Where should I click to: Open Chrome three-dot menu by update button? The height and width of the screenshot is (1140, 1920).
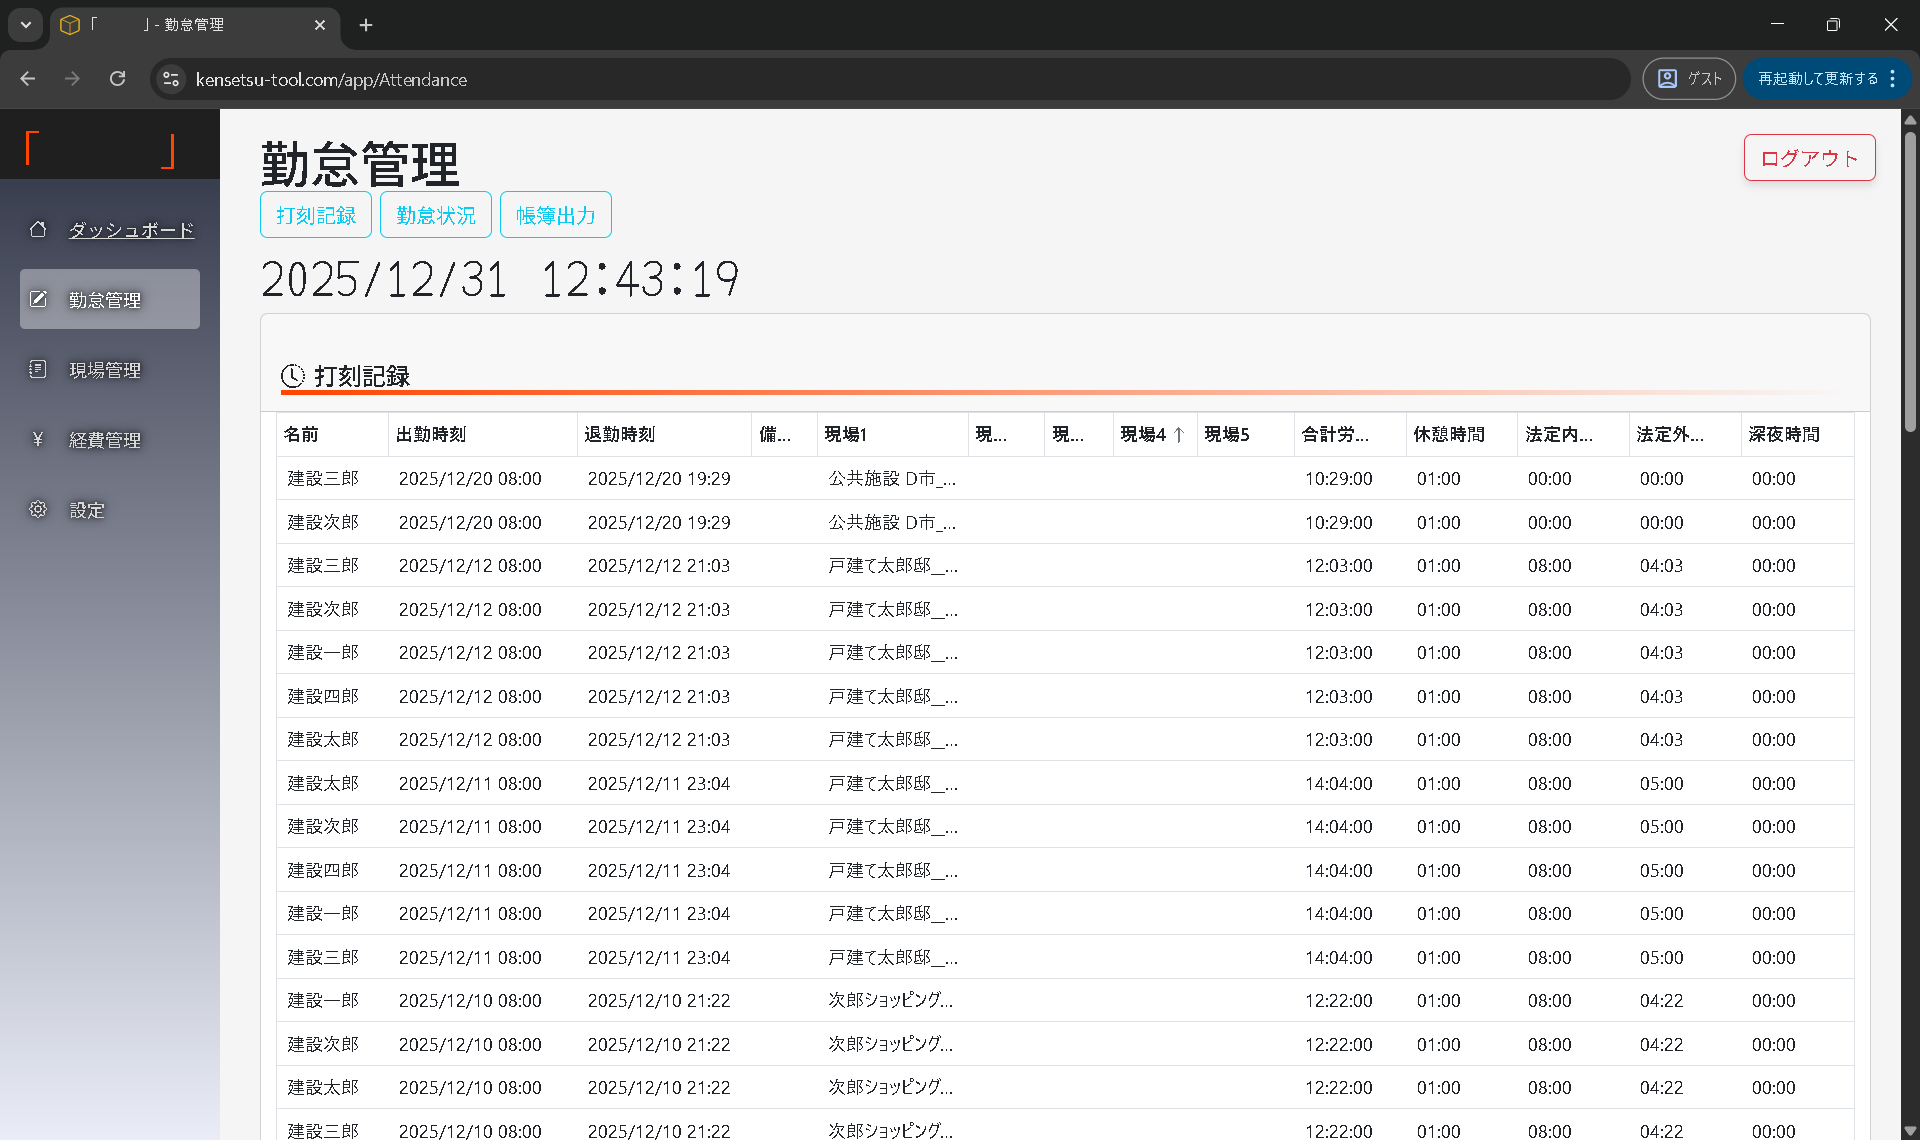click(x=1893, y=79)
